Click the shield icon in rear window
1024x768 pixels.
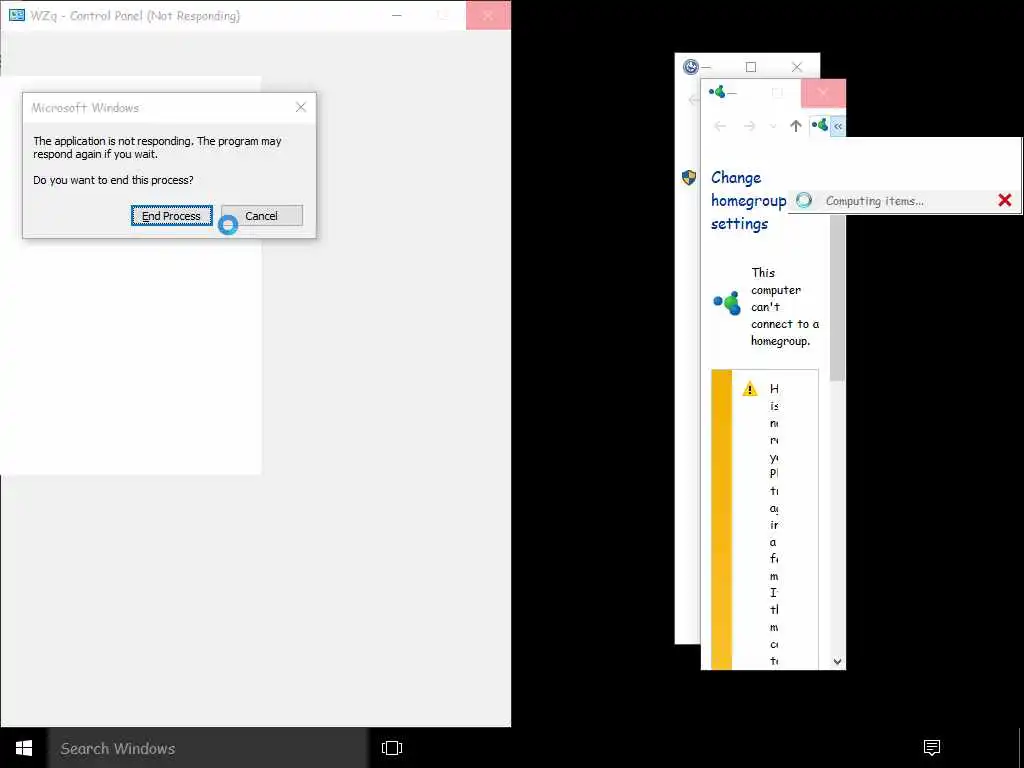point(689,177)
